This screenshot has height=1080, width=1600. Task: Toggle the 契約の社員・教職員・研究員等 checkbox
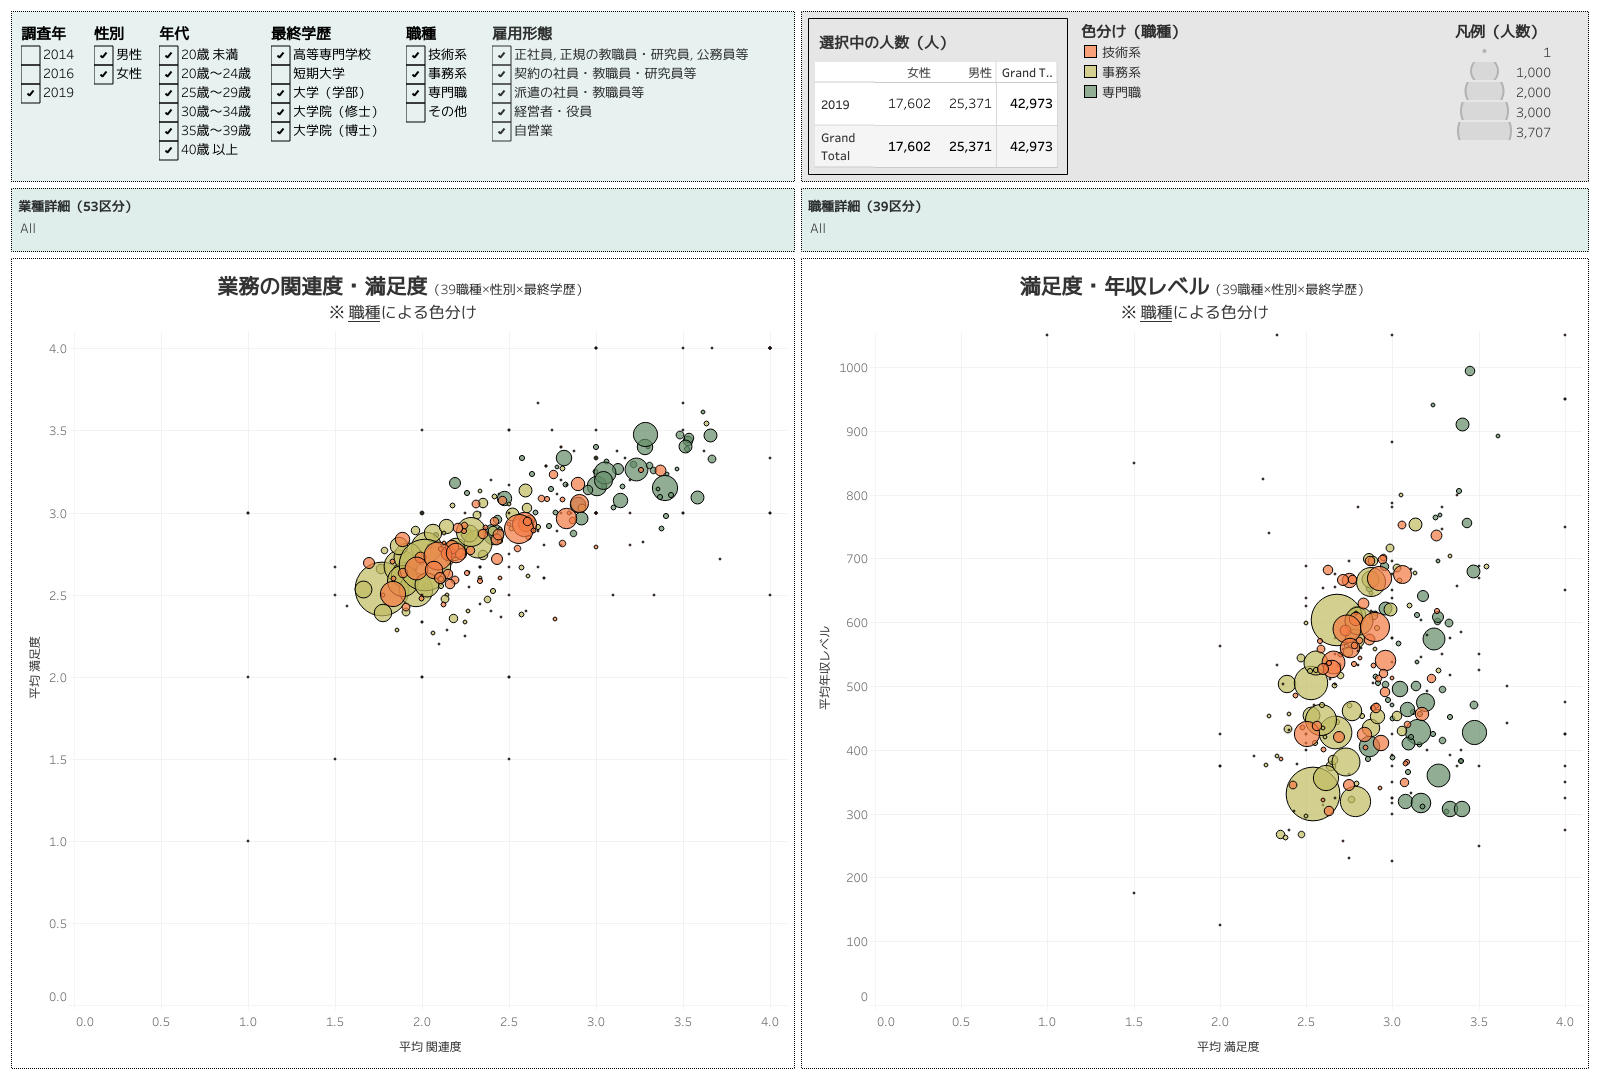[502, 74]
